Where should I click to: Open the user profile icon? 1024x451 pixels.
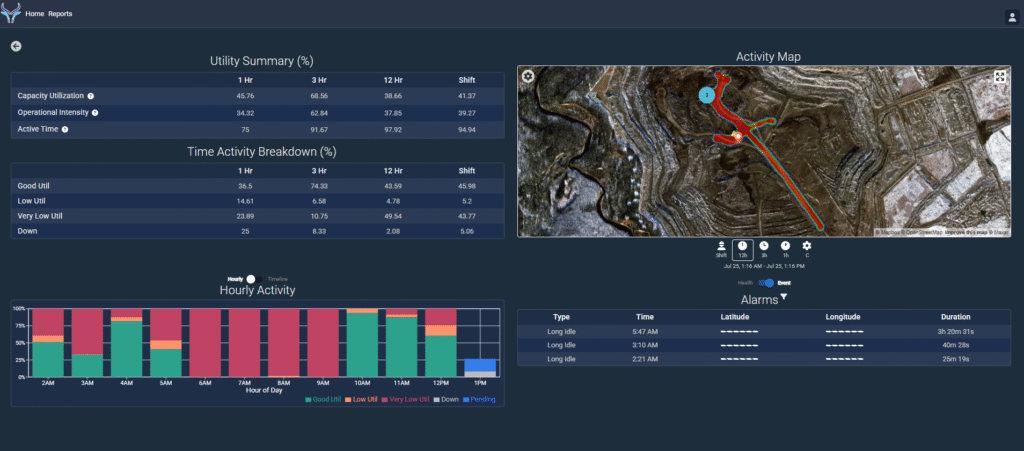click(1011, 16)
